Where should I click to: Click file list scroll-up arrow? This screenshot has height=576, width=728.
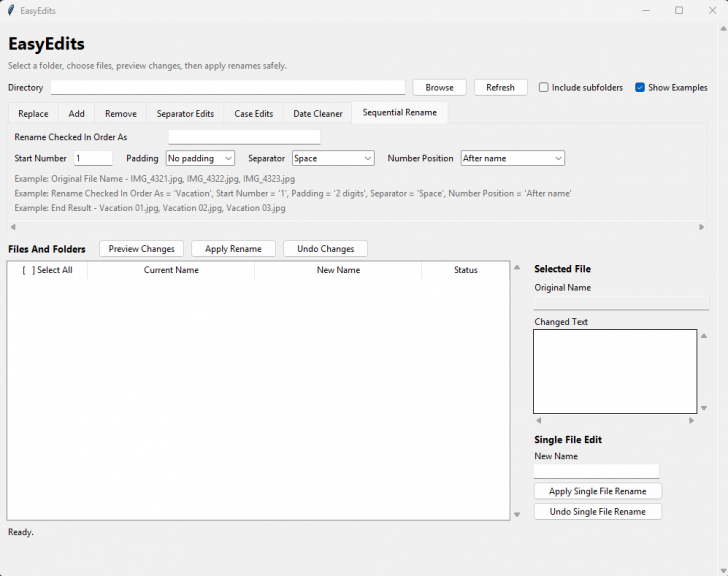[x=517, y=267]
